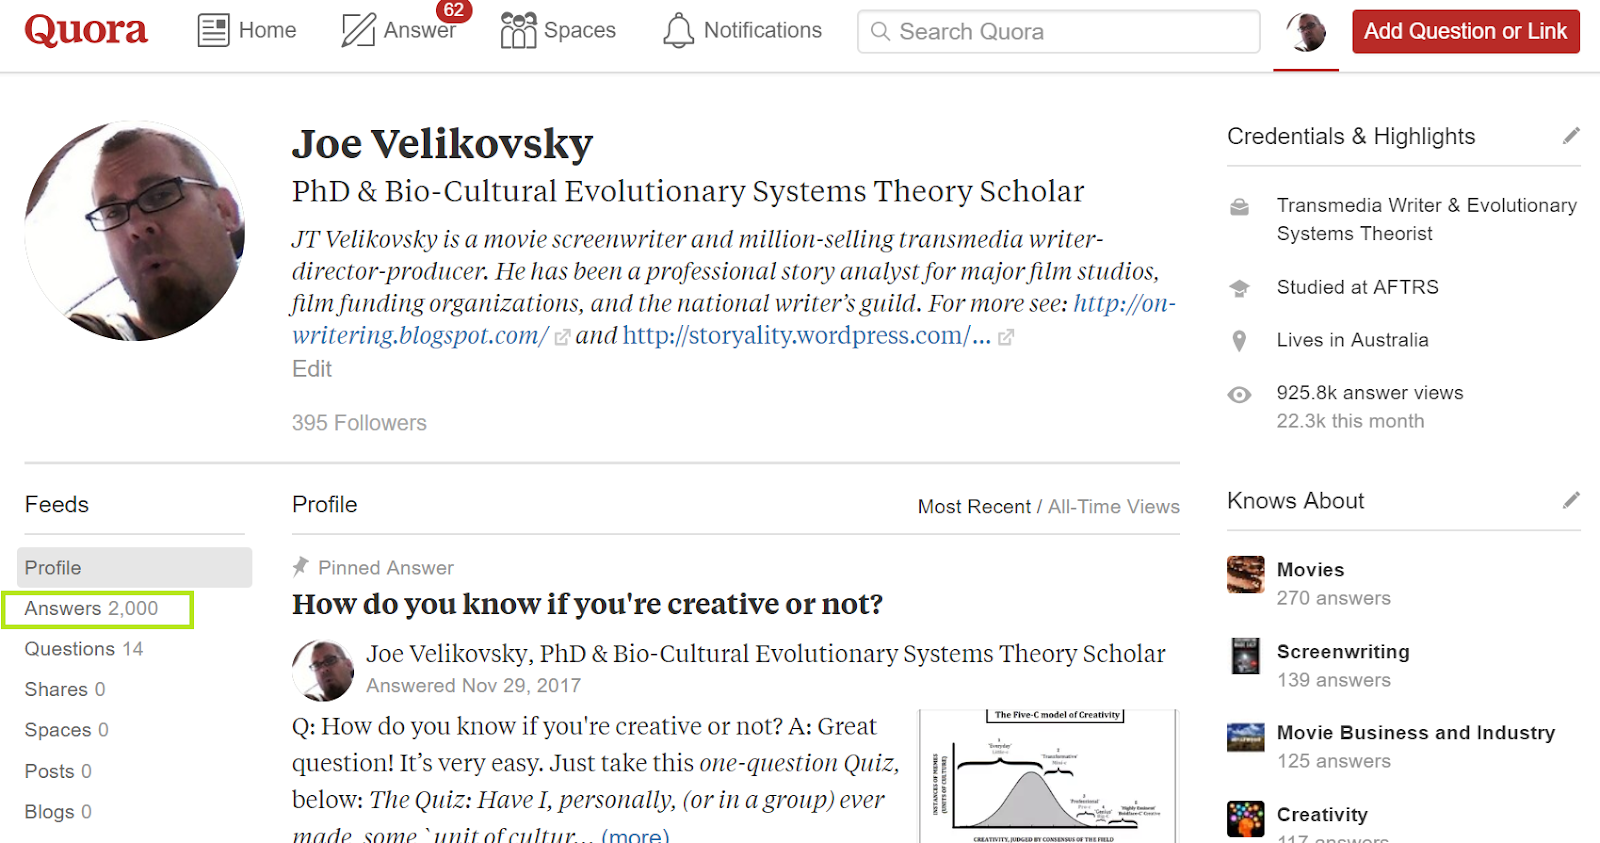Click the Notifications bell icon
1600x843 pixels.
tap(678, 31)
